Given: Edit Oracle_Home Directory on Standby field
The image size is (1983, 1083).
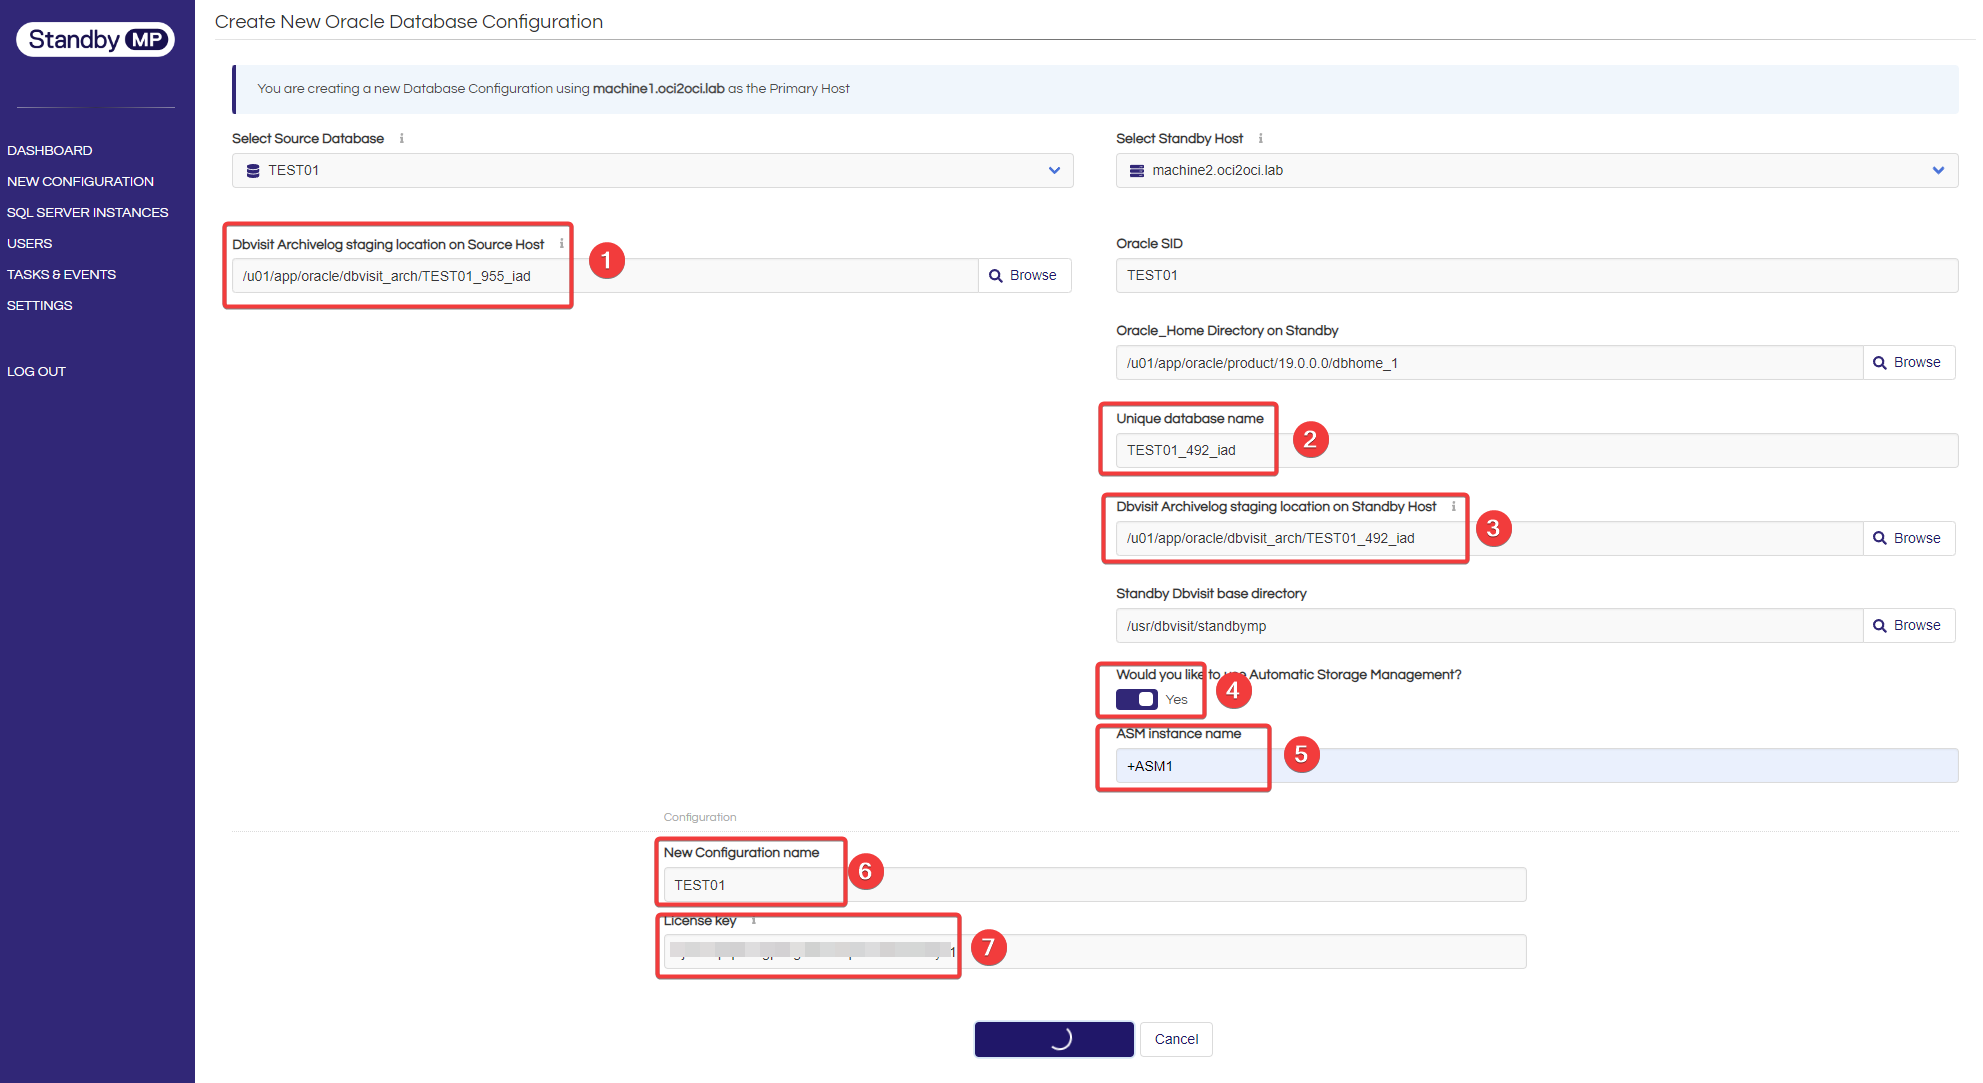Looking at the screenshot, I should point(1489,363).
